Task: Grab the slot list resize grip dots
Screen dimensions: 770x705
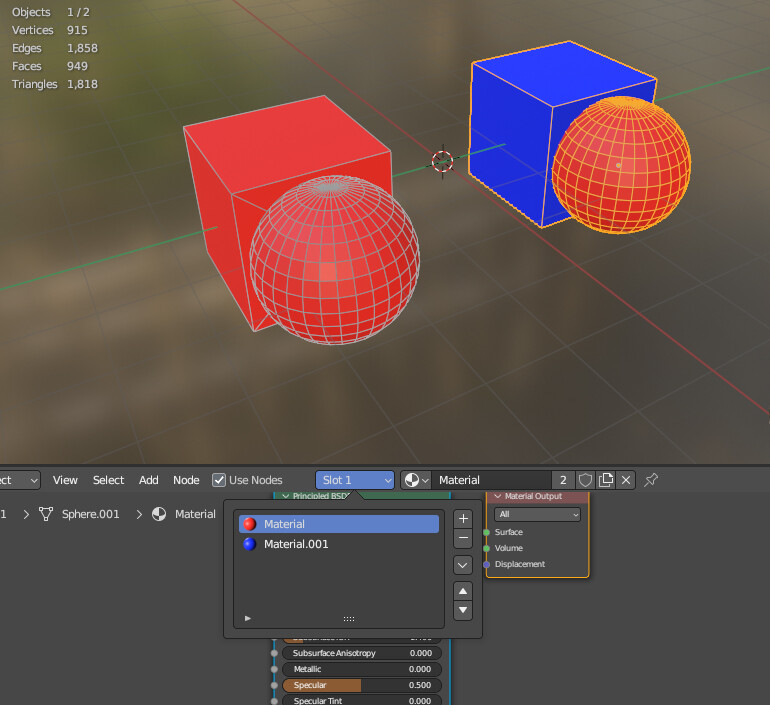Action: point(349,619)
